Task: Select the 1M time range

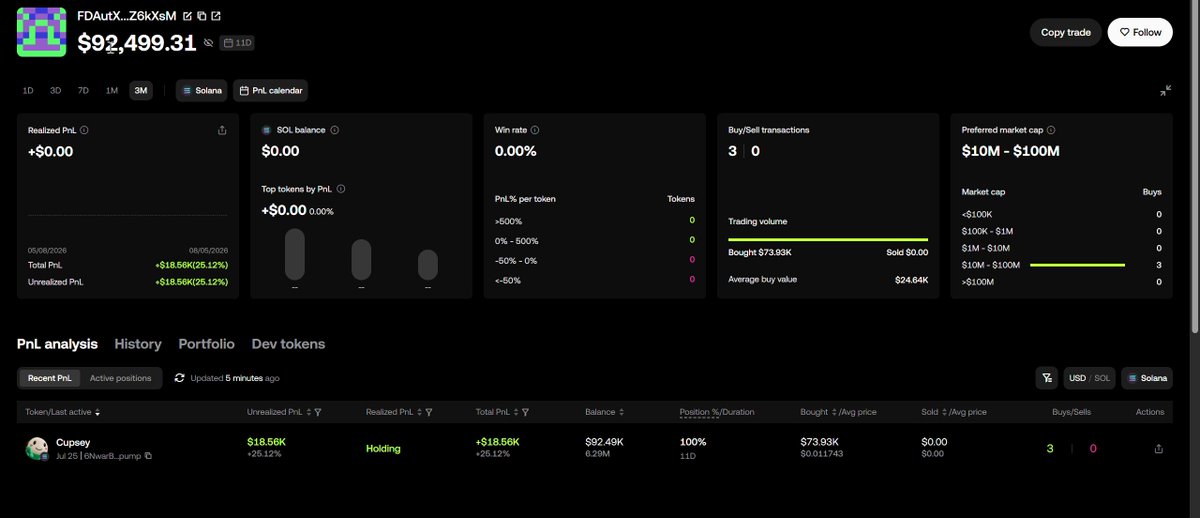Action: pos(112,90)
